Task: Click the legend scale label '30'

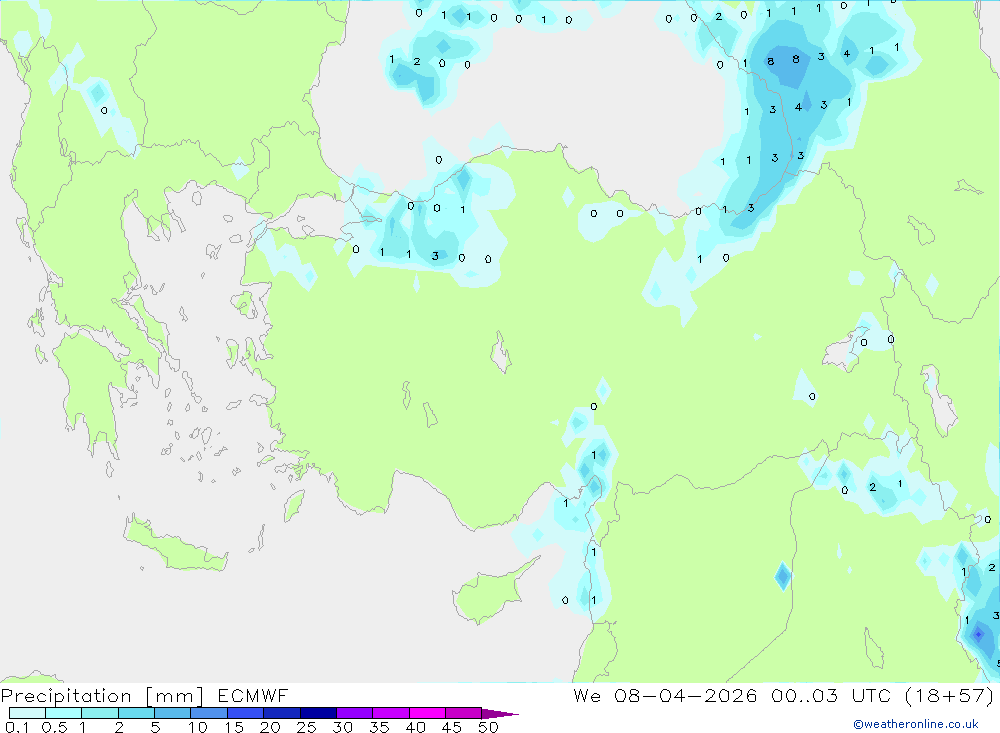Action: click(x=342, y=727)
